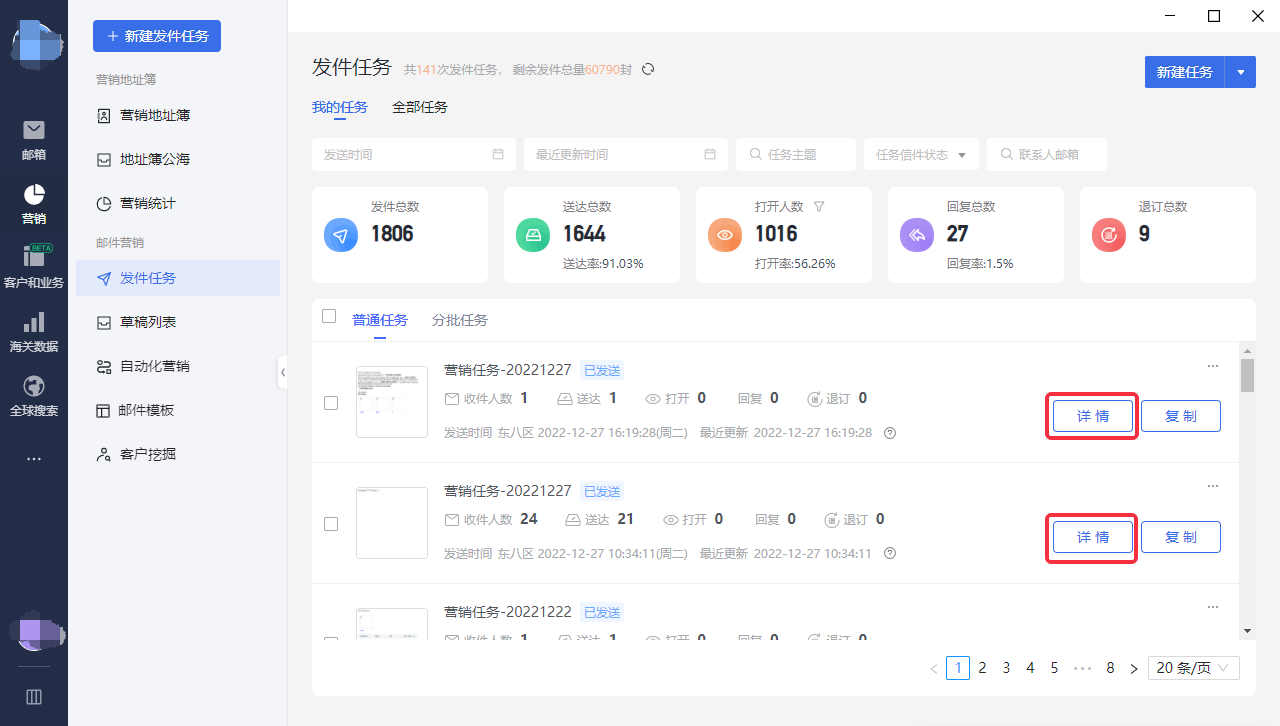The height and width of the screenshot is (726, 1280).
Task: Open 邮件模板 in left menu
Action: 178,410
